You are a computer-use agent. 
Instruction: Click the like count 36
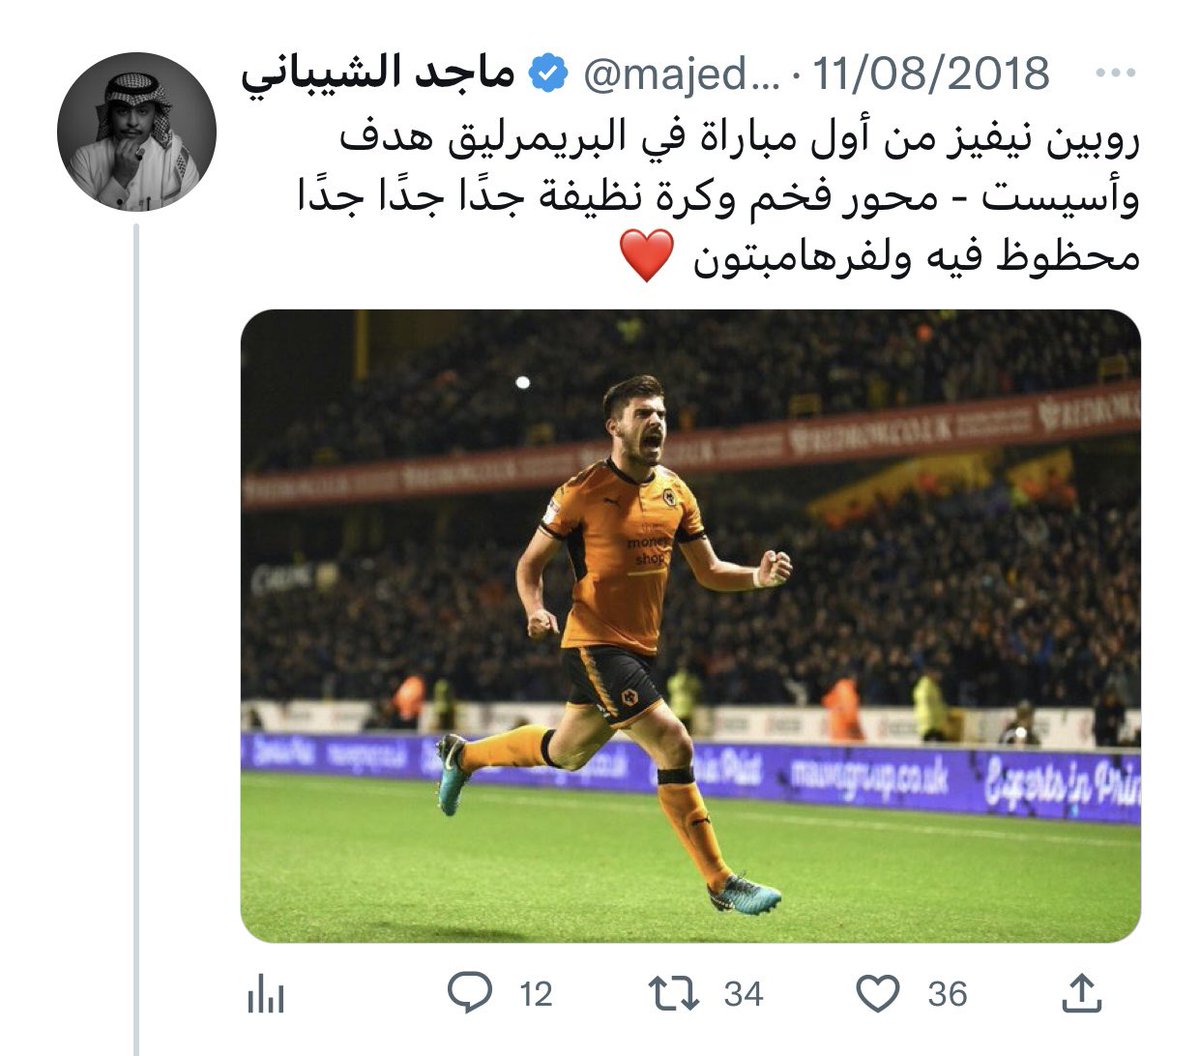tap(947, 994)
